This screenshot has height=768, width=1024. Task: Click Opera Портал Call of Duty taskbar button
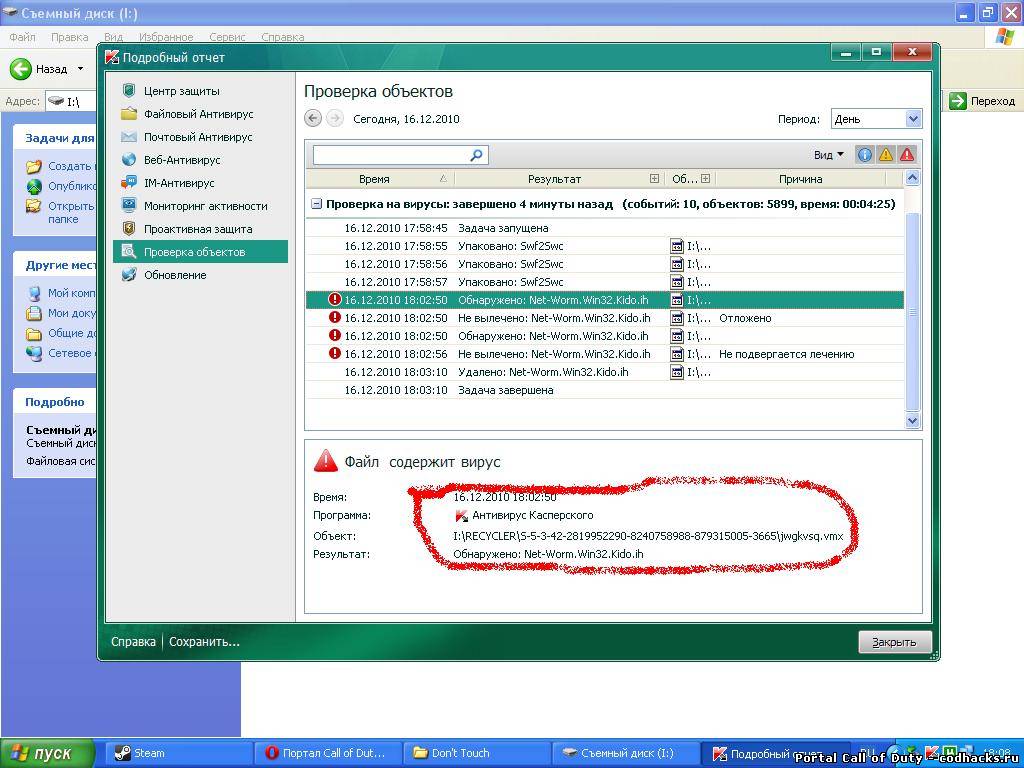pos(326,753)
